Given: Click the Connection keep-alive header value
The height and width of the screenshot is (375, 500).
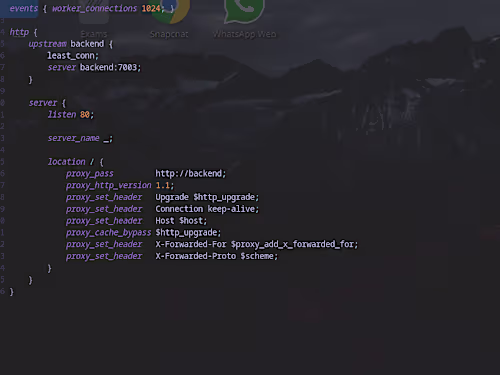Looking at the screenshot, I should (x=205, y=209).
